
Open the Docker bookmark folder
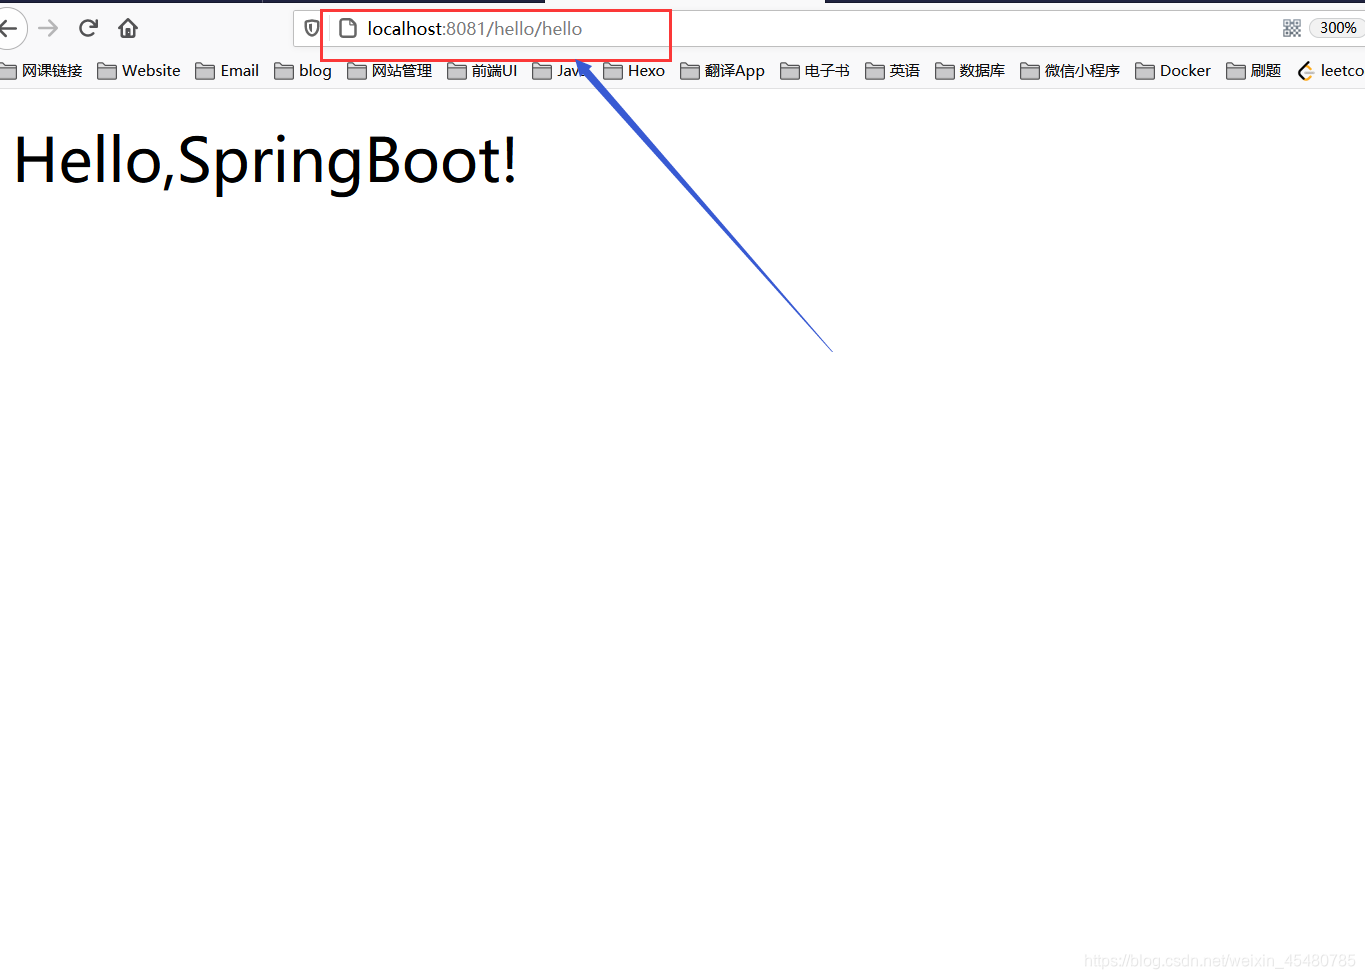tap(1173, 71)
